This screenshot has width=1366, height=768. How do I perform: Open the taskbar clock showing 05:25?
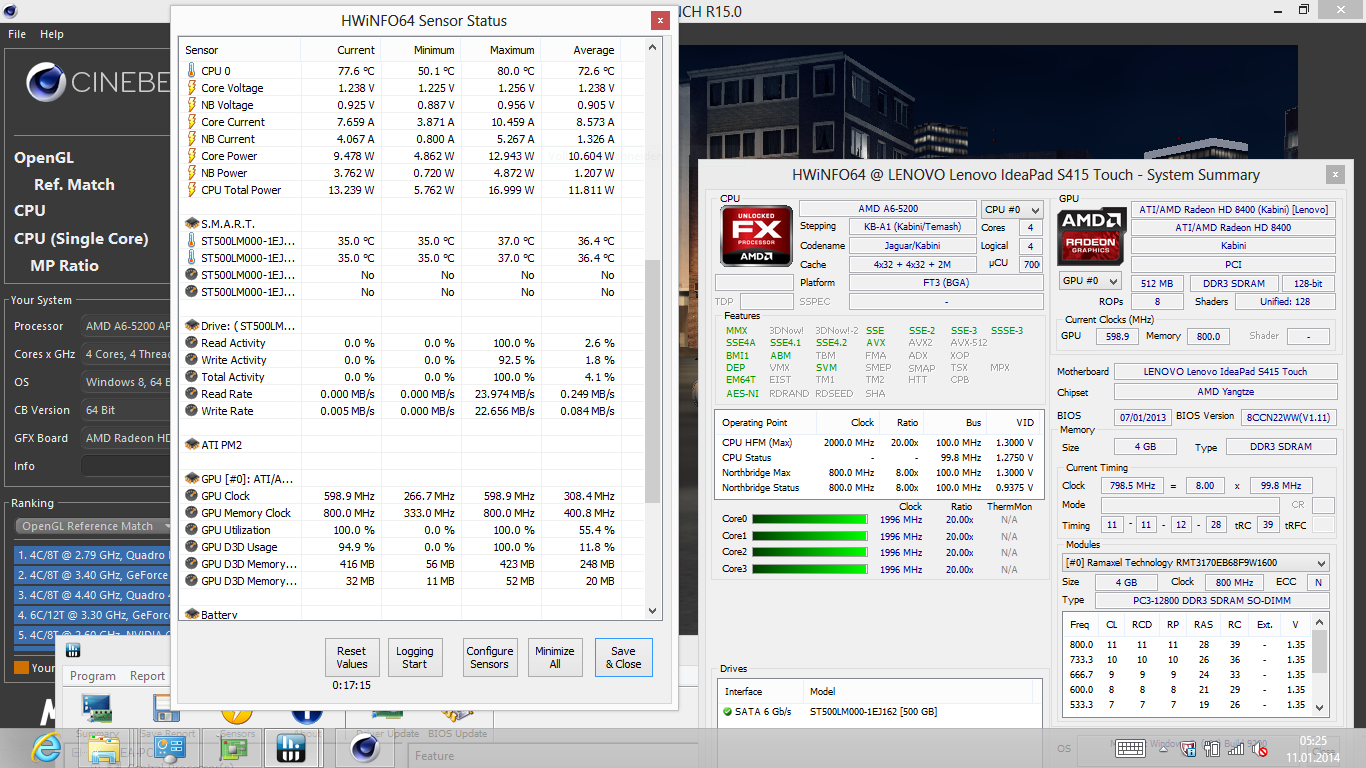pos(1313,748)
